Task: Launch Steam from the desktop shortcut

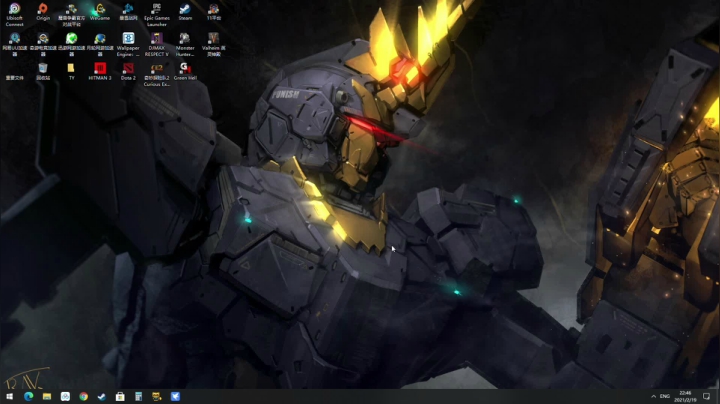Action: click(185, 11)
